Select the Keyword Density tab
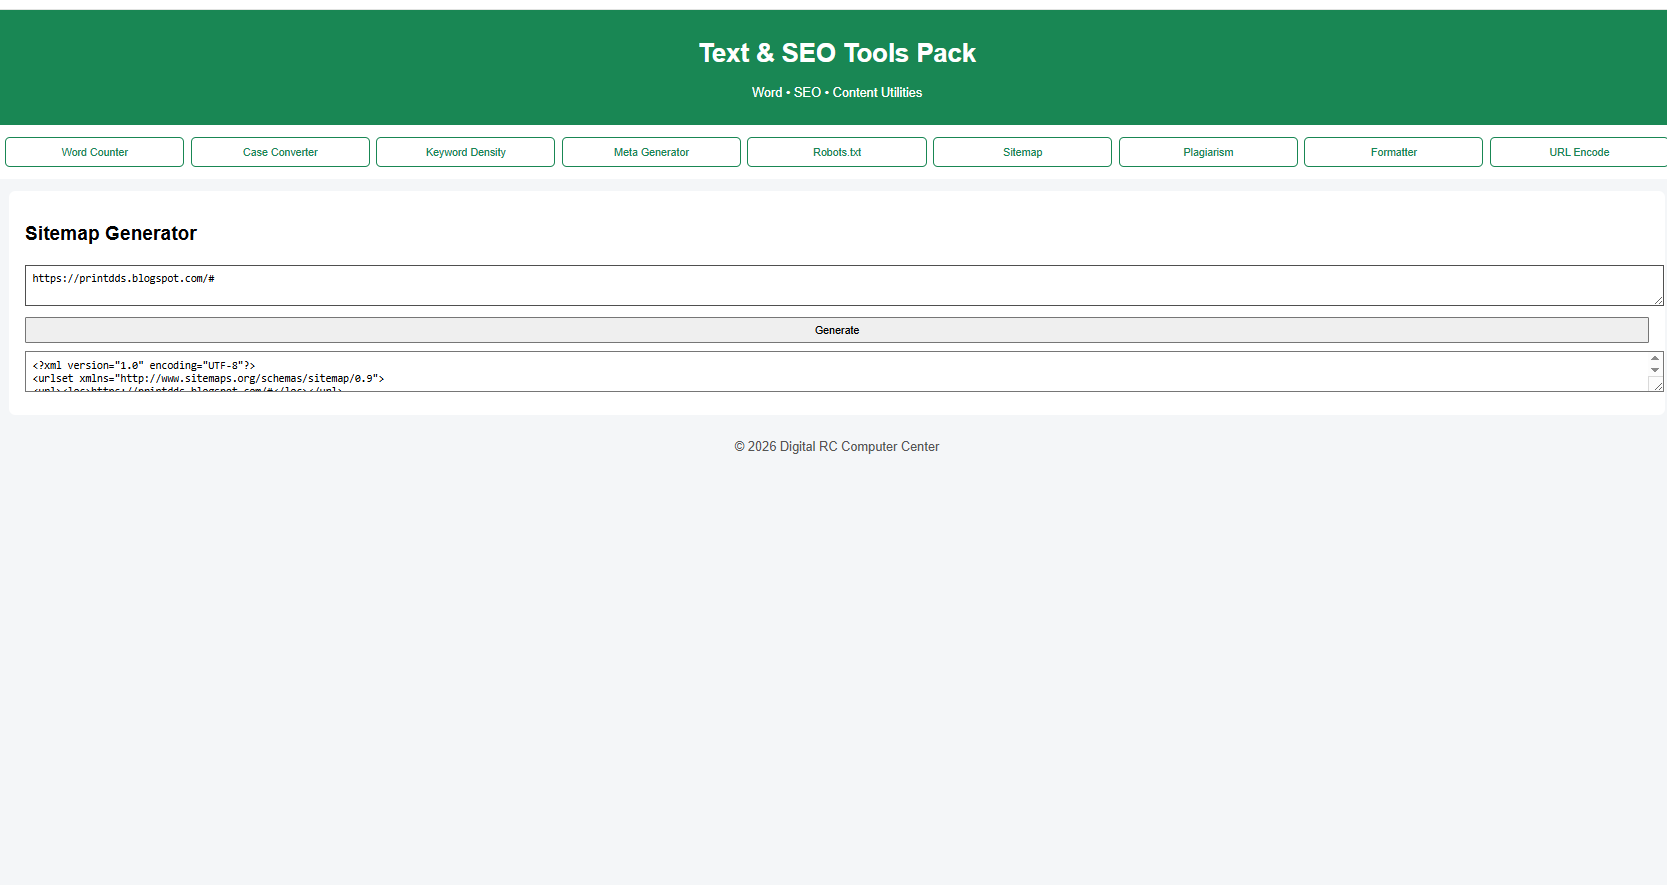Image resolution: width=1667 pixels, height=885 pixels. (x=465, y=152)
